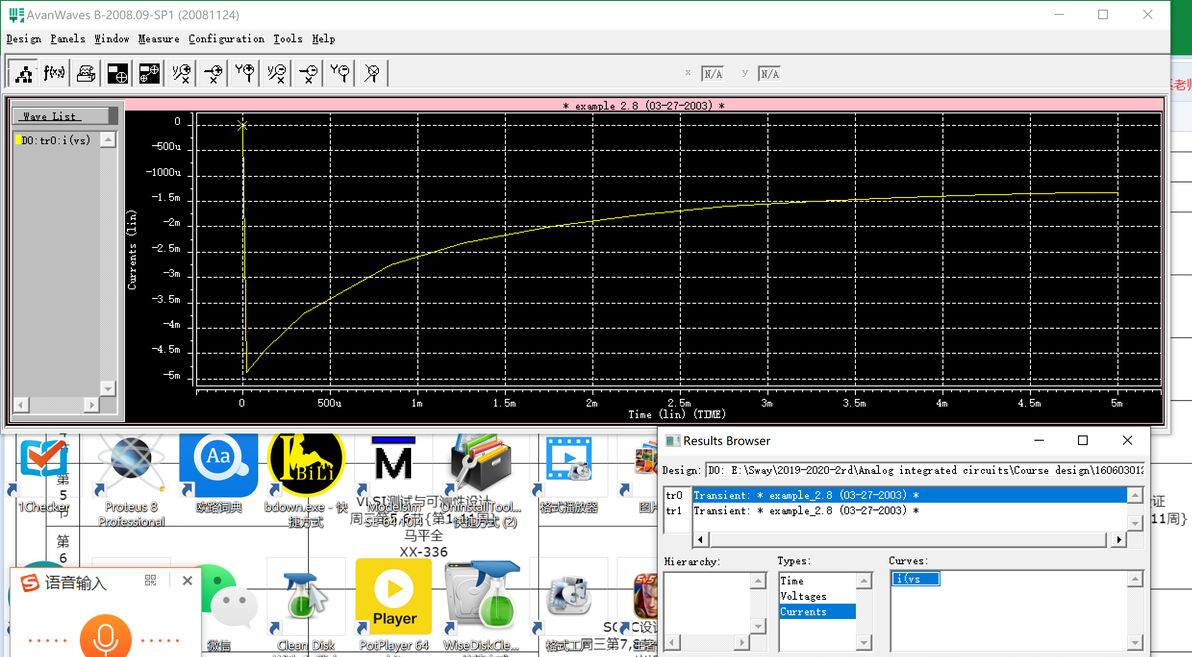Image resolution: width=1192 pixels, height=657 pixels.
Task: Select i(vs curve in Curves list
Action: [x=915, y=579]
